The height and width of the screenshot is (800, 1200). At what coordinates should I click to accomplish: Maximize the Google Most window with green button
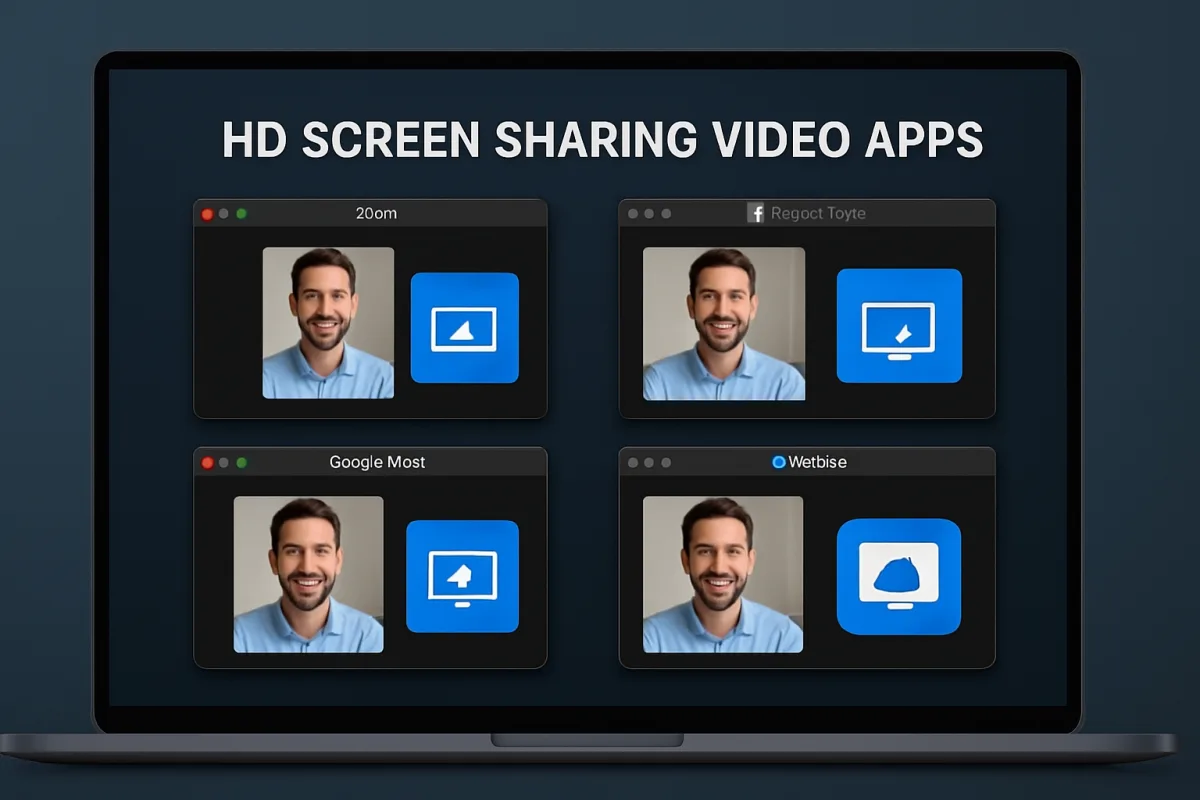point(241,463)
